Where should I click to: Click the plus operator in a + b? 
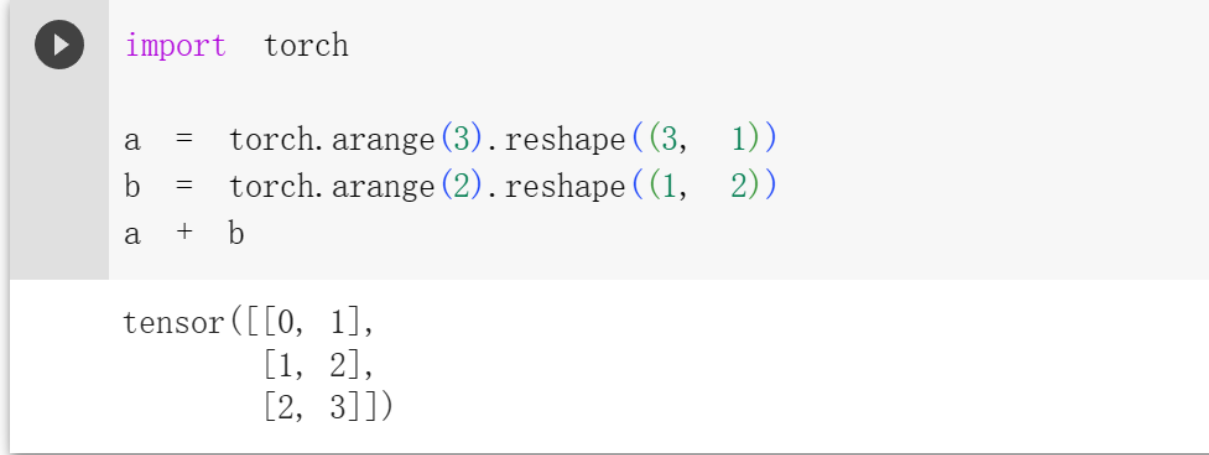(184, 235)
